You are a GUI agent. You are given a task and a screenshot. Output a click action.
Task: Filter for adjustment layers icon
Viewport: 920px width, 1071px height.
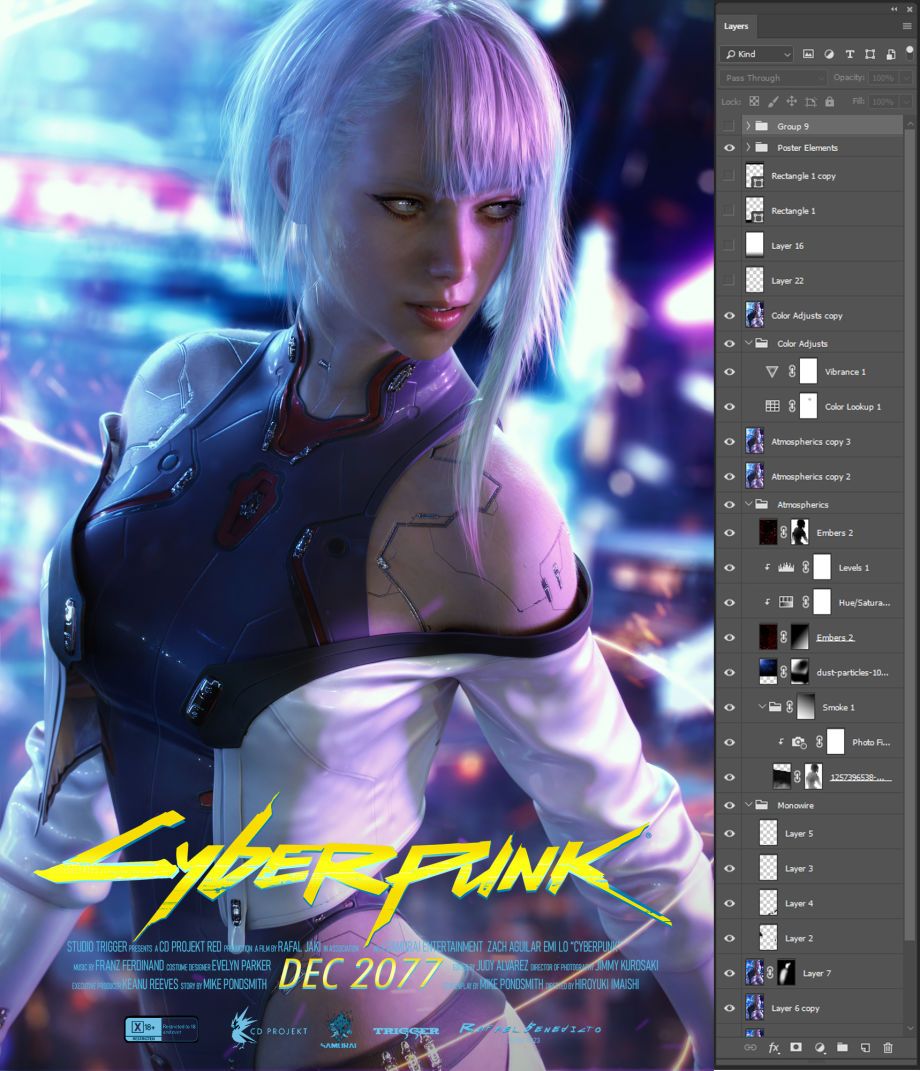pyautogui.click(x=829, y=54)
